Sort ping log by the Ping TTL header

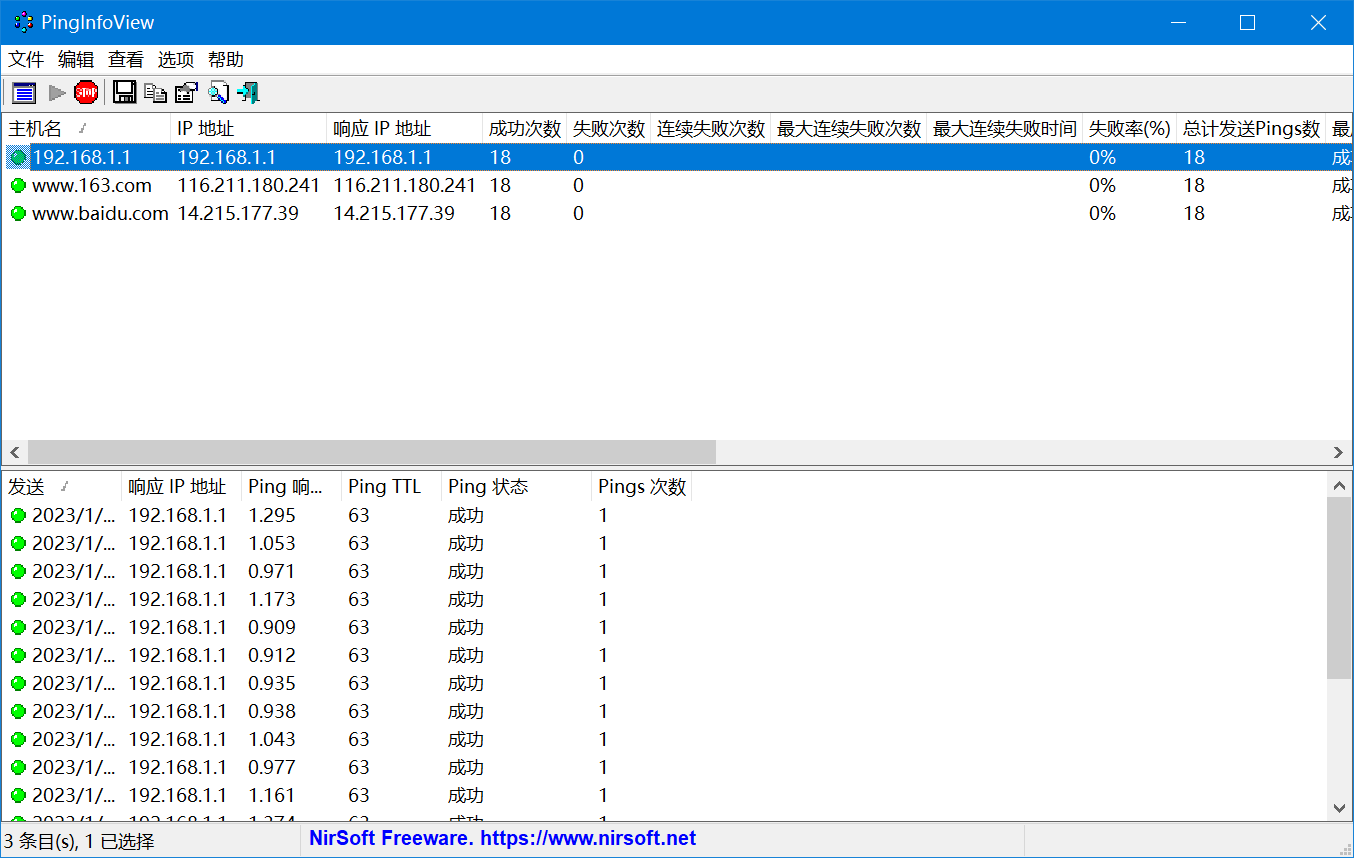(392, 487)
